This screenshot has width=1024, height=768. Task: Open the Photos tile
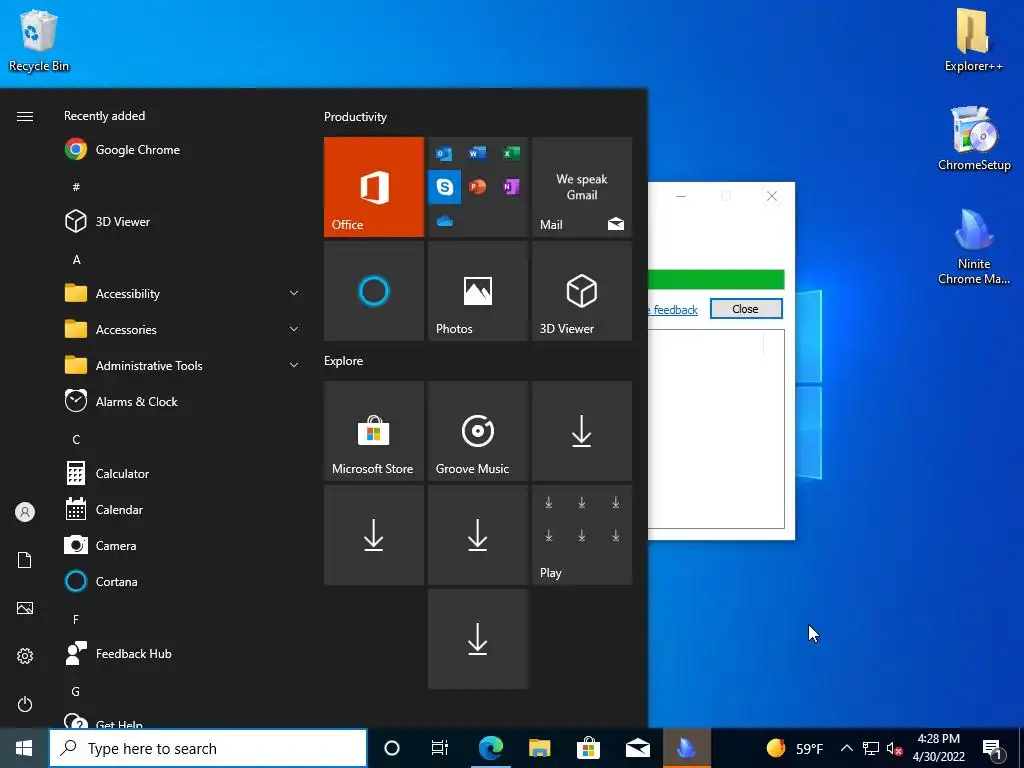[x=477, y=291]
